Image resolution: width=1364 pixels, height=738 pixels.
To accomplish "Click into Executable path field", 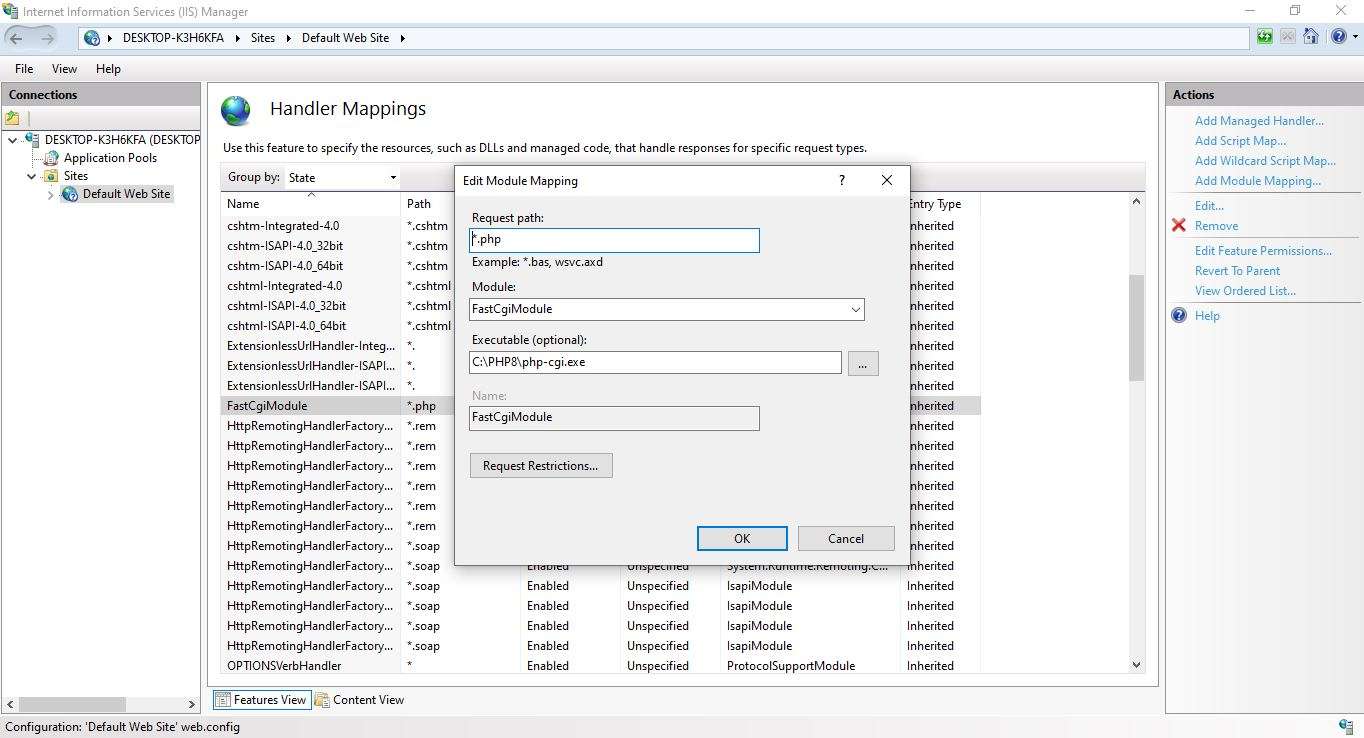I will [655, 363].
